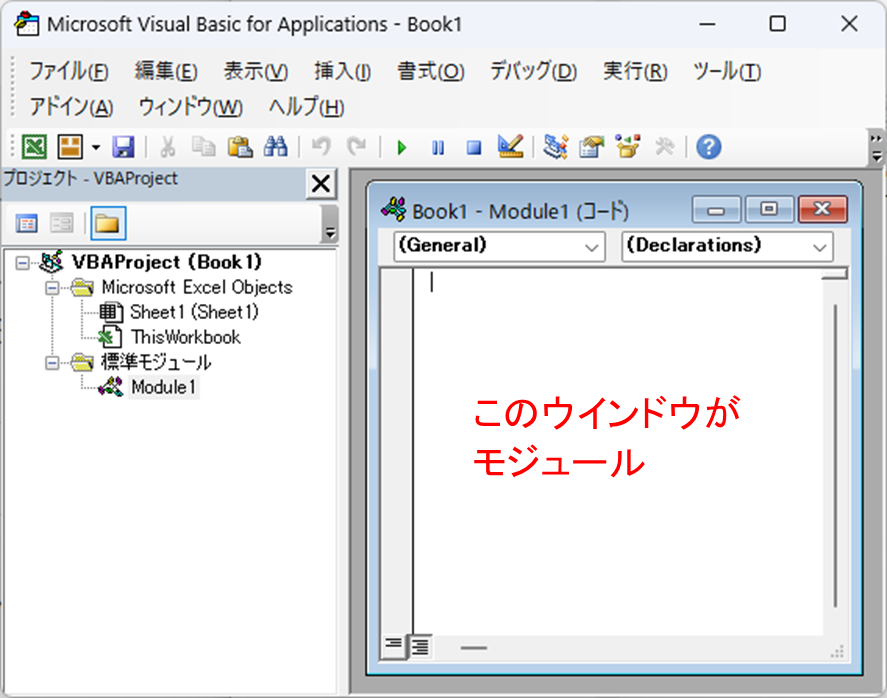This screenshot has height=698, width=887.
Task: Click the Module1 code window title icon
Action: [x=394, y=210]
